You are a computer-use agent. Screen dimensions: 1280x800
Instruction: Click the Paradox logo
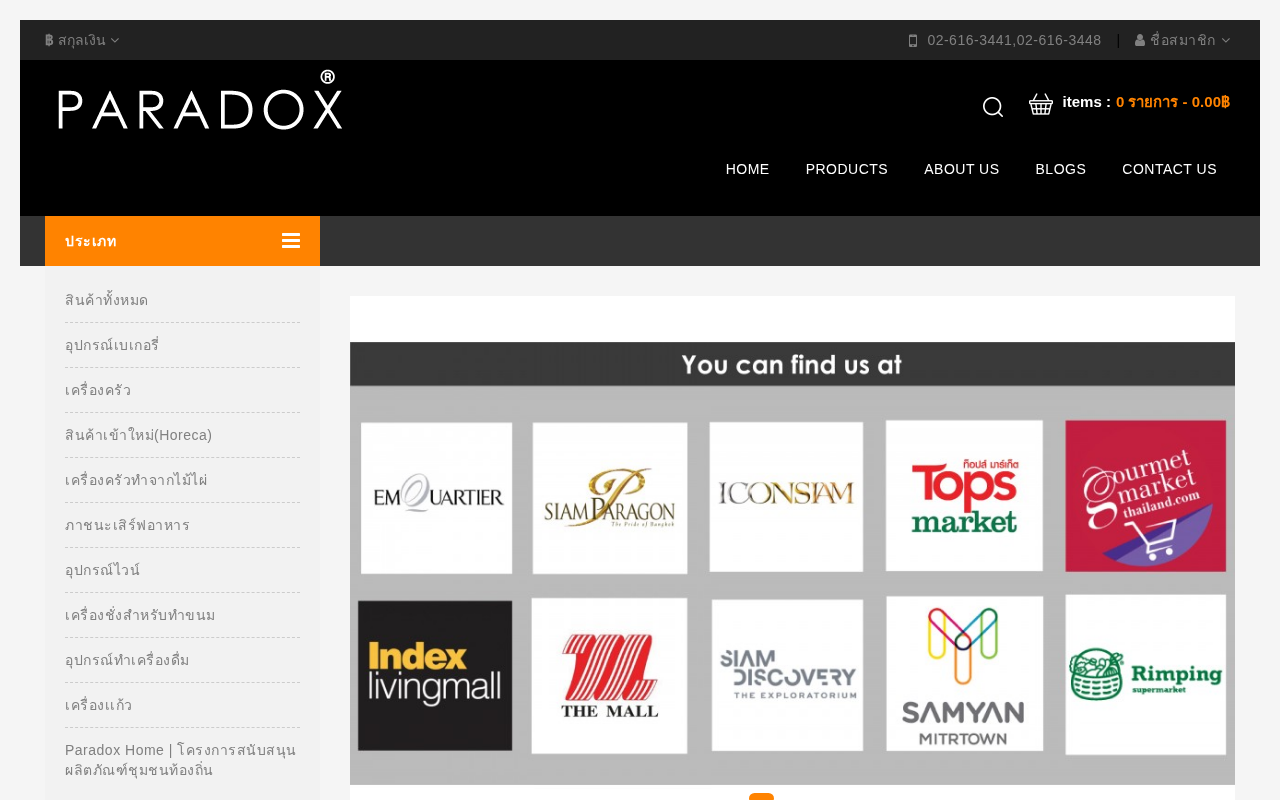pyautogui.click(x=200, y=100)
